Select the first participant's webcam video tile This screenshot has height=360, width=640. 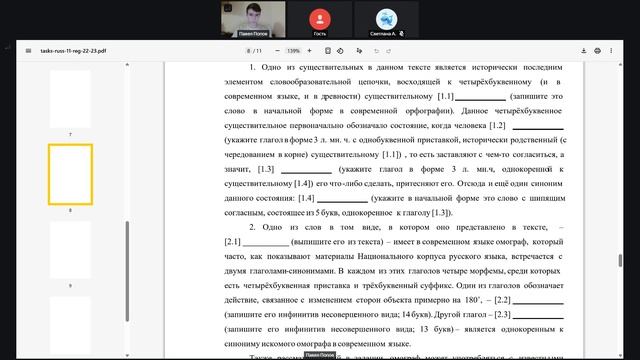click(253, 19)
